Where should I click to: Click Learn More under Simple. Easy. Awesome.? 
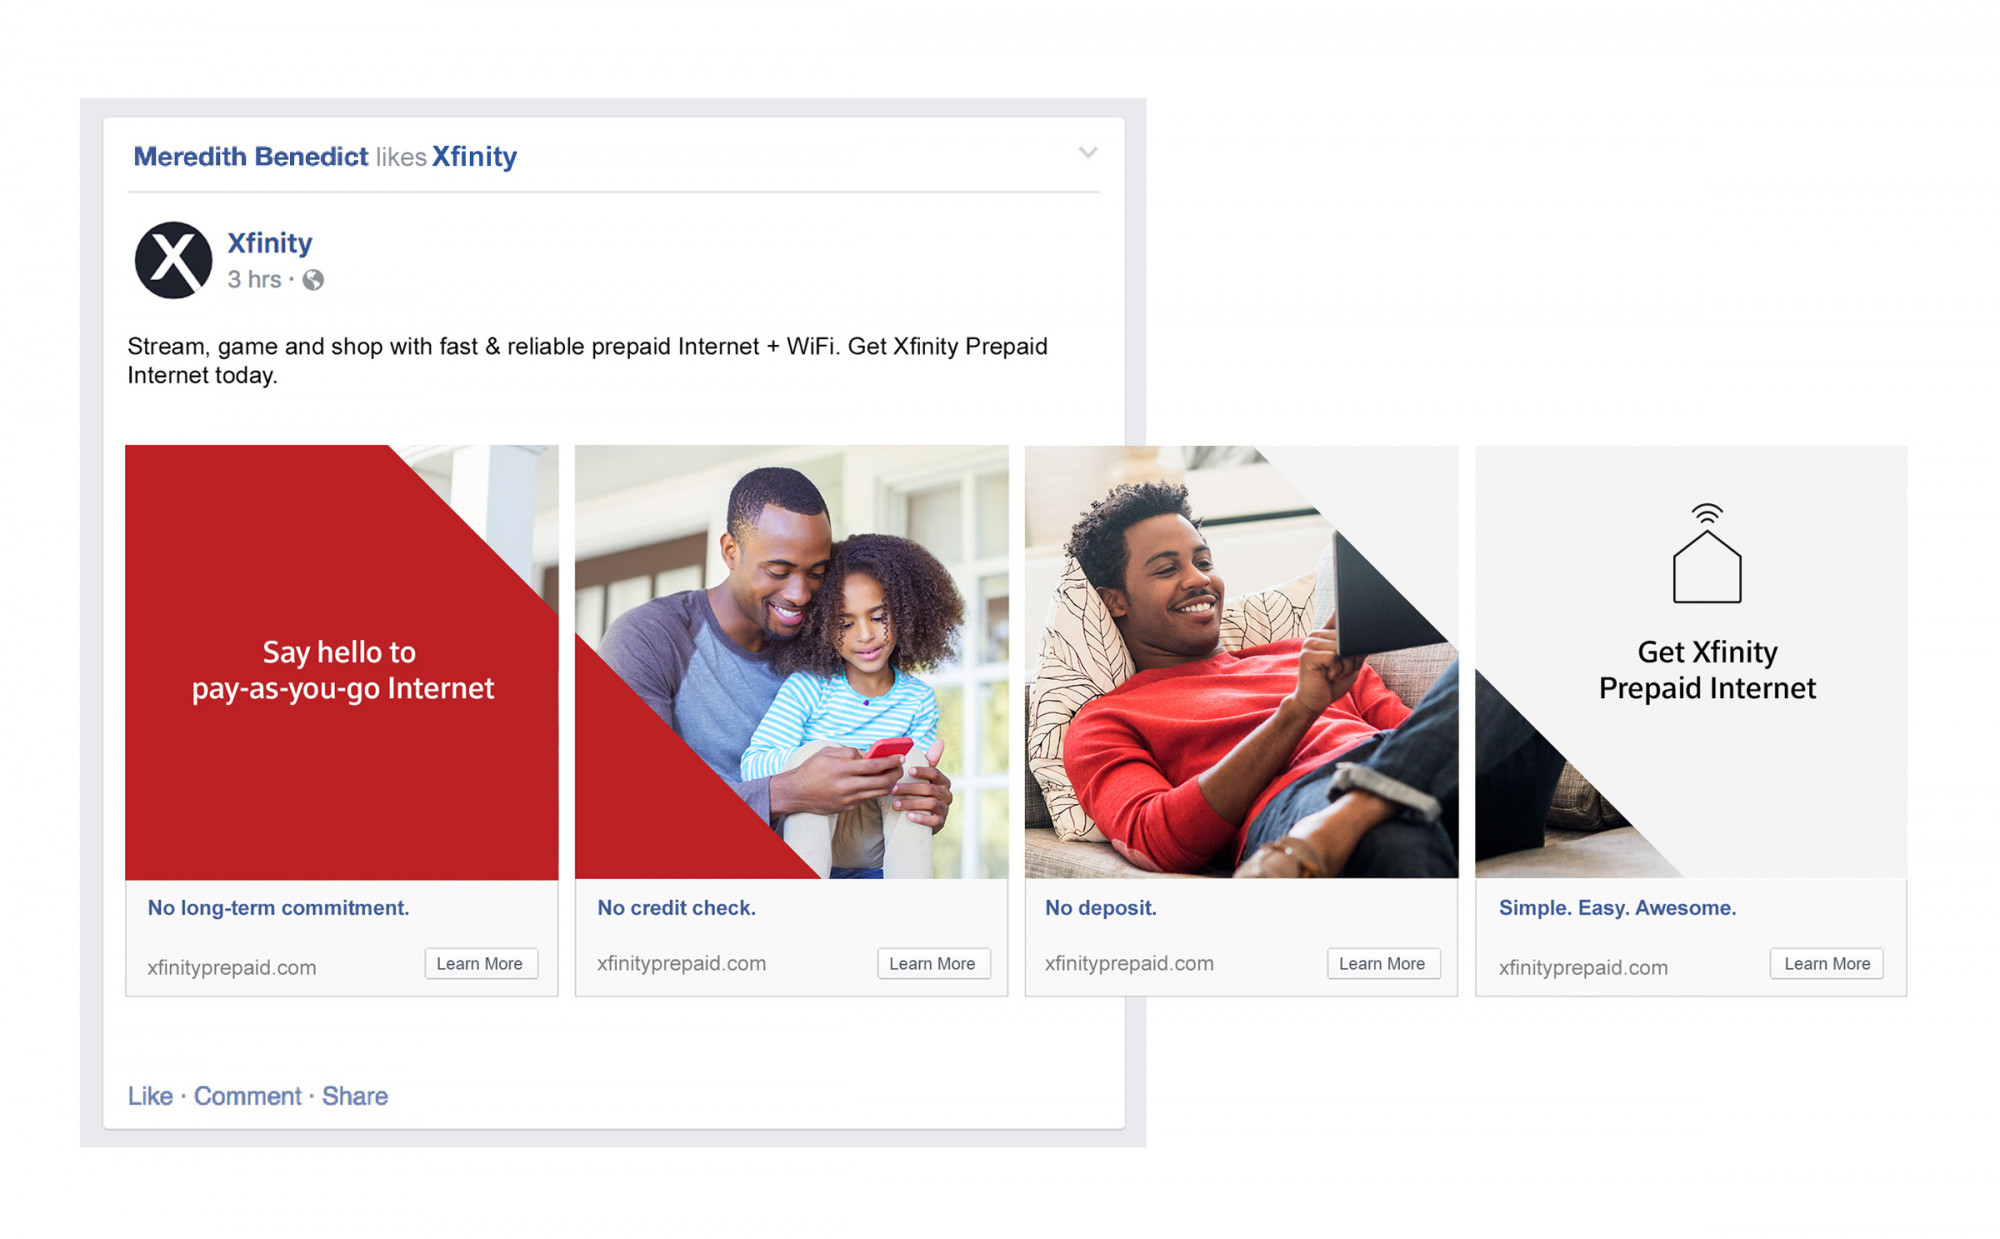(1826, 963)
